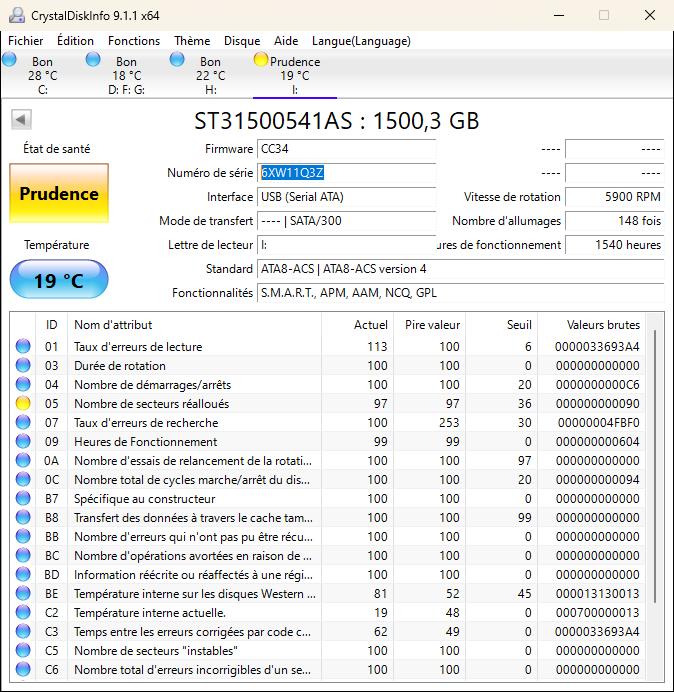The image size is (674, 692).
Task: Click yellow status orb for attribute 05
Action: (x=23, y=404)
